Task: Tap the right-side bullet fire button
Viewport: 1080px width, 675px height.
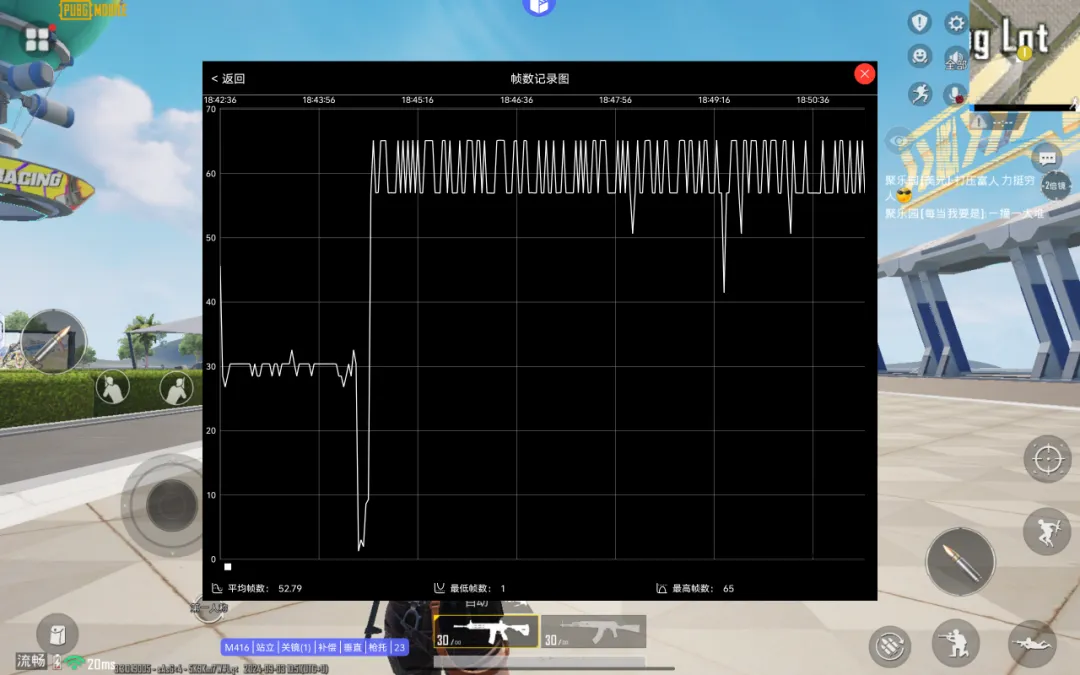Action: pos(961,562)
